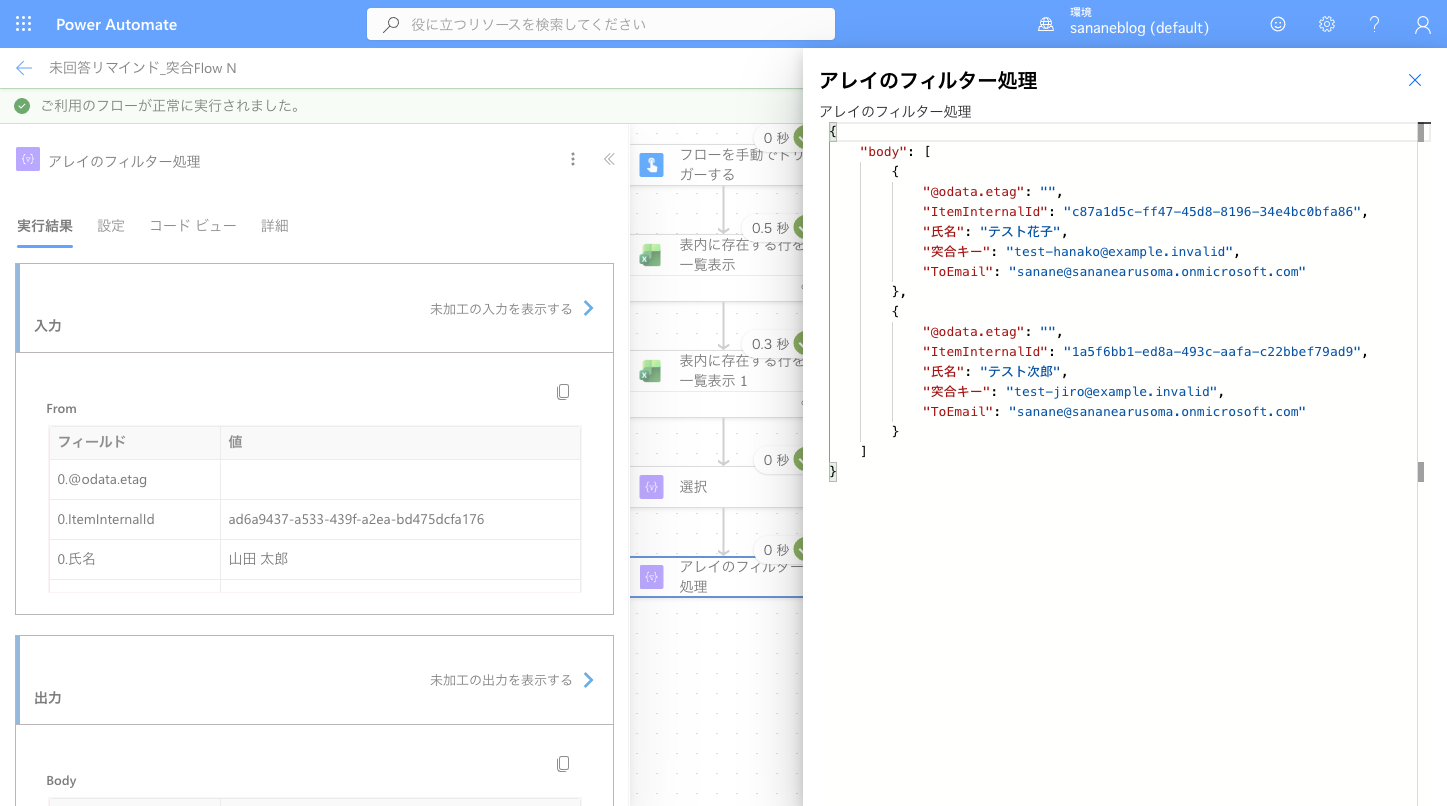Click the 選択 step icon
1447x806 pixels.
651,487
